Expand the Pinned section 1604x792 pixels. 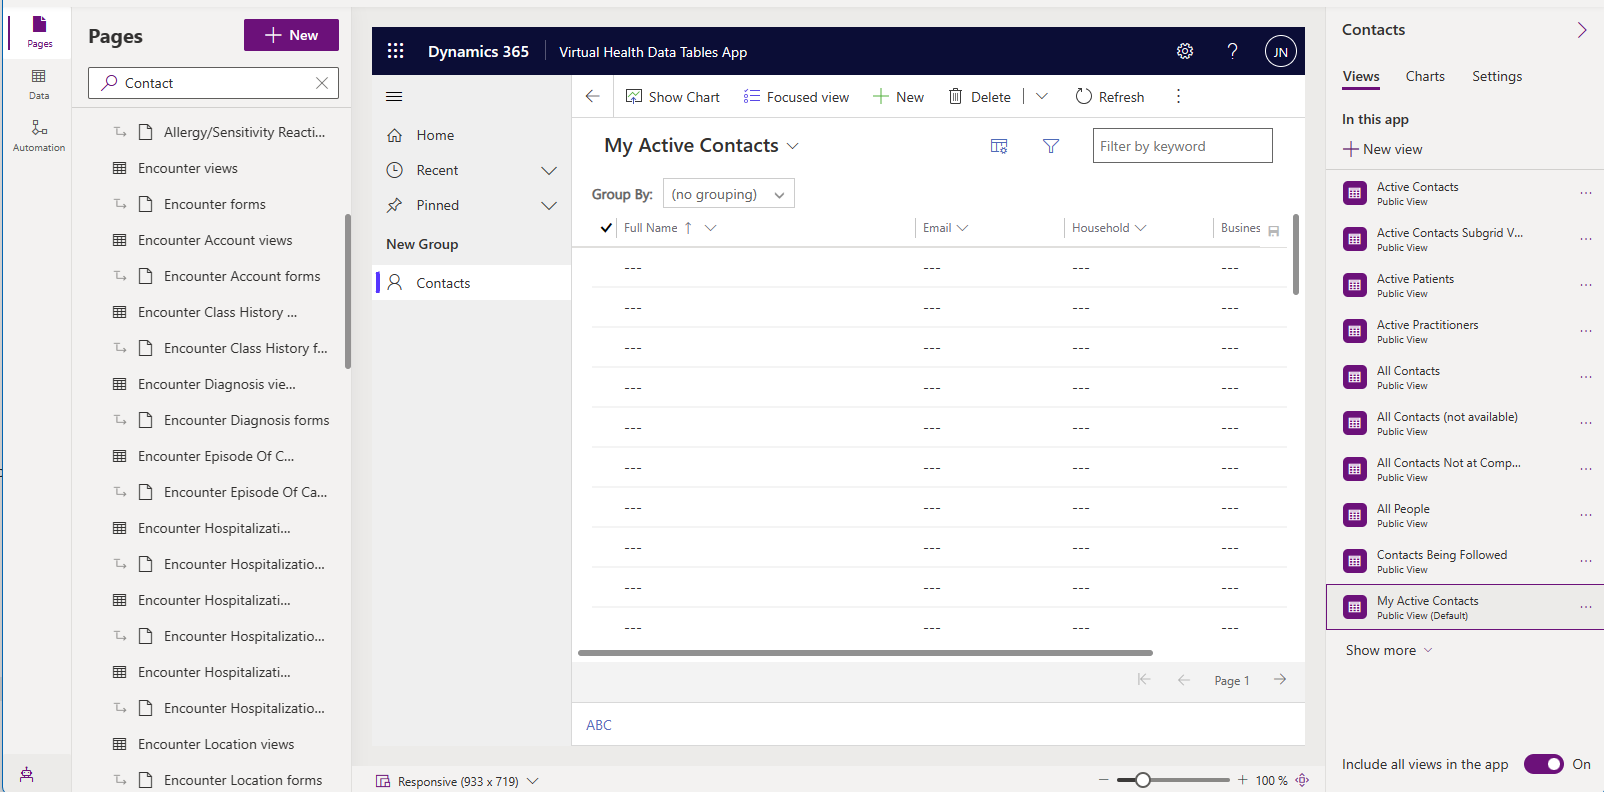coord(548,206)
